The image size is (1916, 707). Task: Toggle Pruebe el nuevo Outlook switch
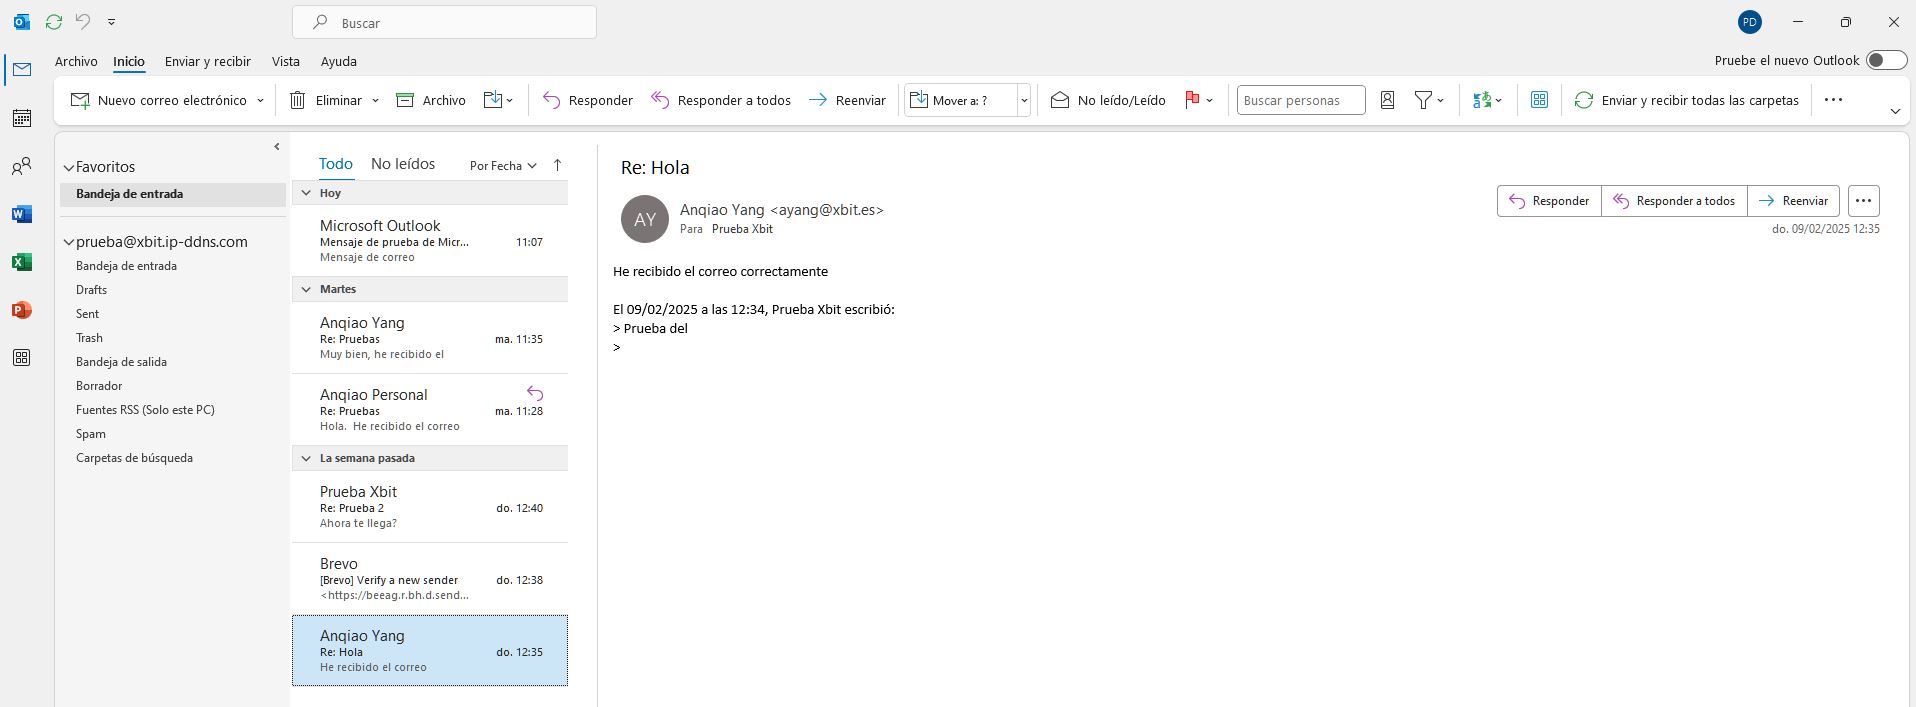[1886, 61]
